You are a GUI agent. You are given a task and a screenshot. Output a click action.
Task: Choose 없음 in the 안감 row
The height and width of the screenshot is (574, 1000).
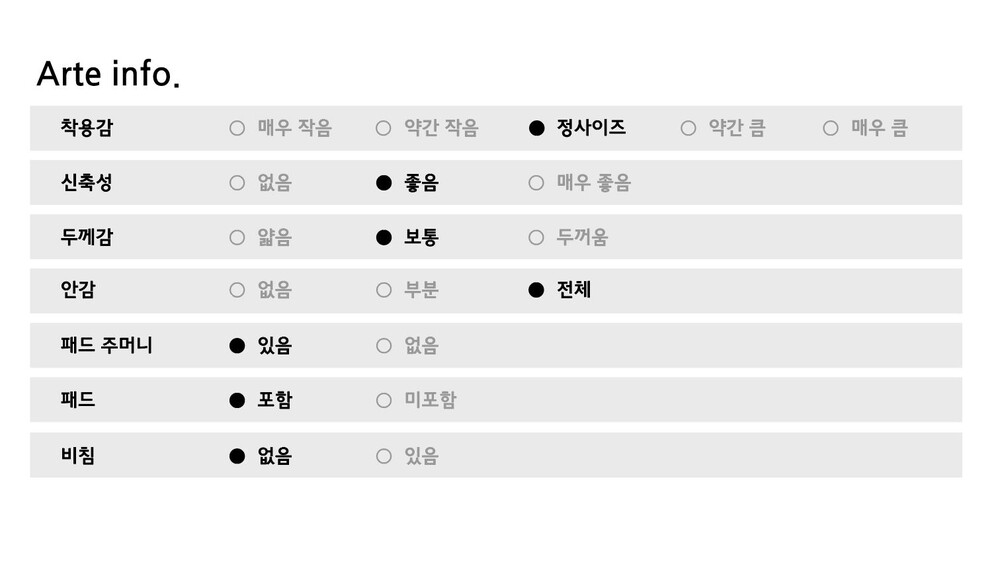pyautogui.click(x=237, y=290)
